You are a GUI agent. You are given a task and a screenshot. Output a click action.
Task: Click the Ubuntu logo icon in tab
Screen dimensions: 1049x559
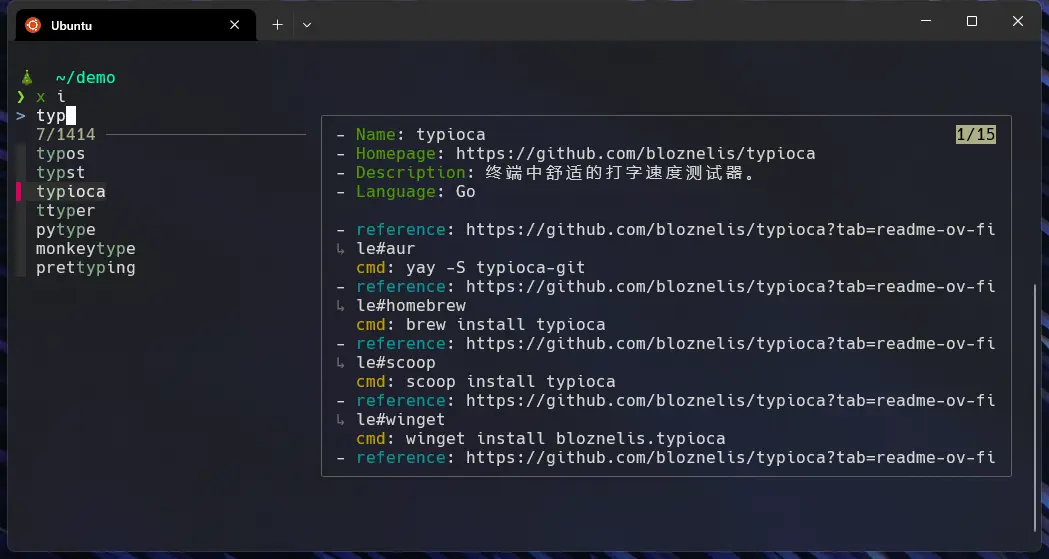pos(33,25)
